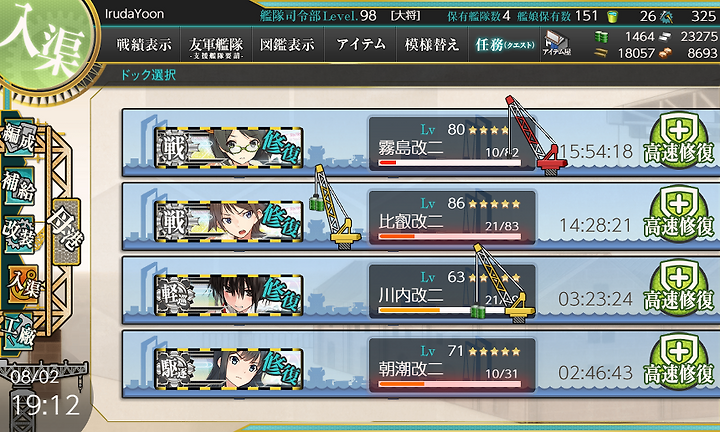Select the 補給 resupply side icon
Viewport: 720px width, 432px height.
click(18, 186)
